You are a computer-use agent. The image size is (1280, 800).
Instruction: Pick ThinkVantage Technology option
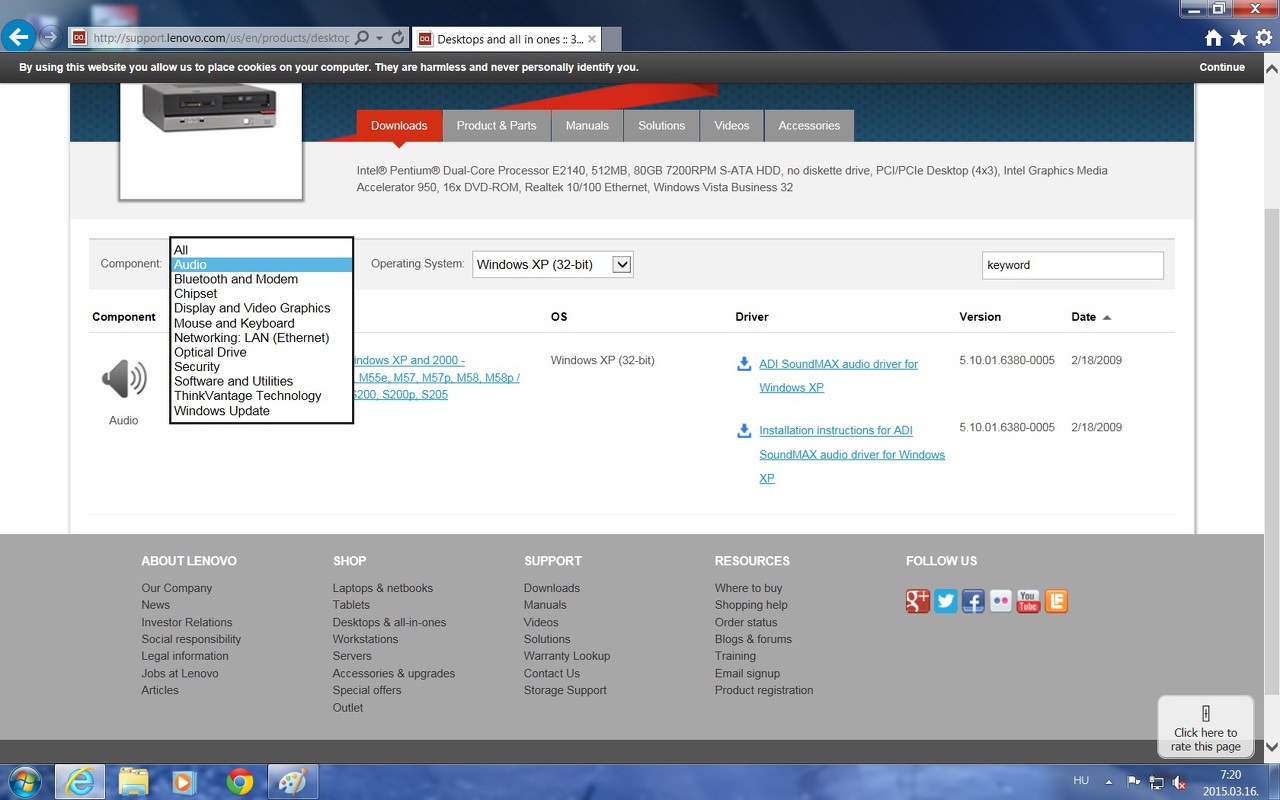click(262, 396)
